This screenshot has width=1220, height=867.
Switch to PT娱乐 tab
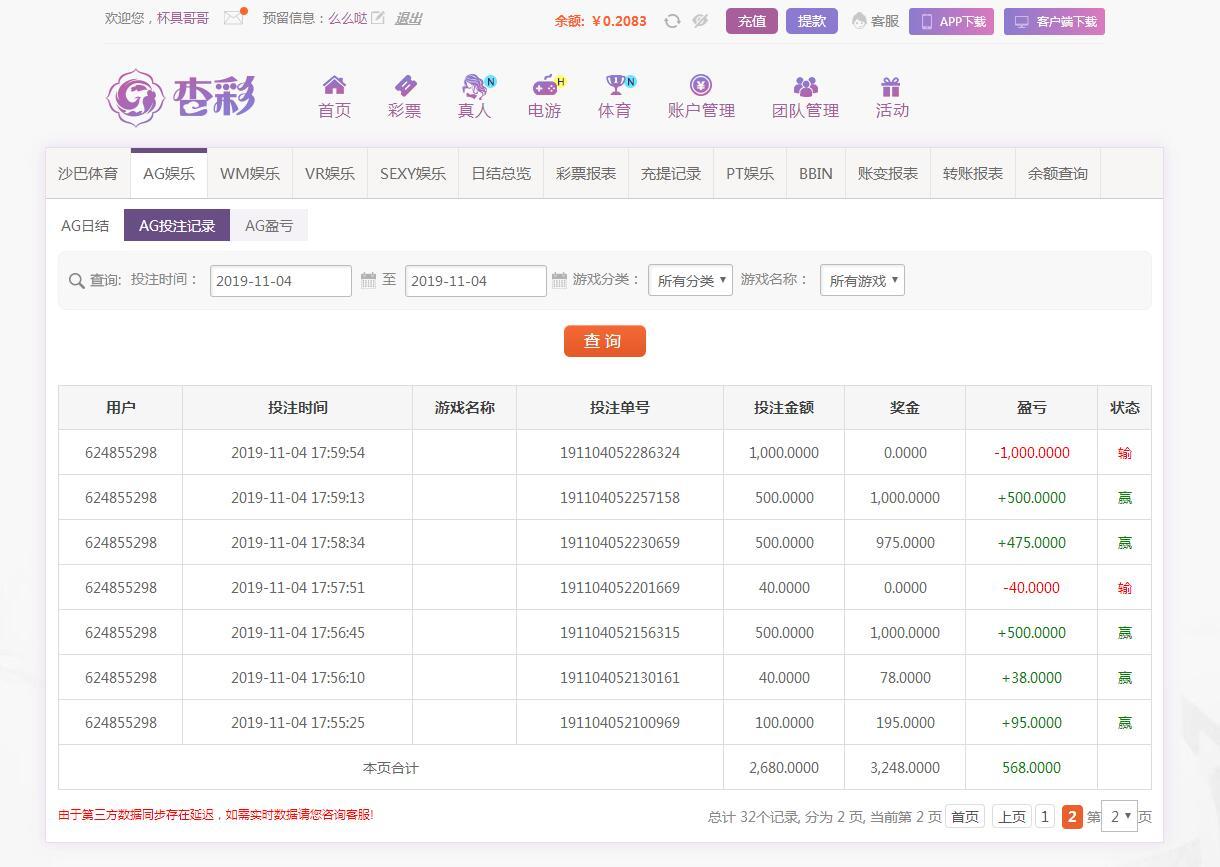(750, 173)
